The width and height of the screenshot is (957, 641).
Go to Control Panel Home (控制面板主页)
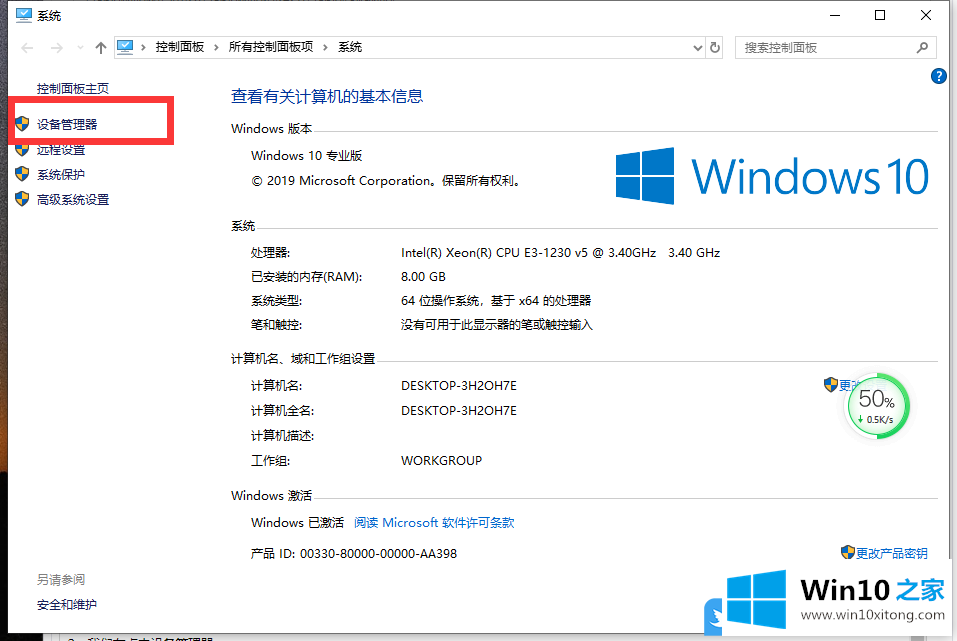click(x=73, y=89)
